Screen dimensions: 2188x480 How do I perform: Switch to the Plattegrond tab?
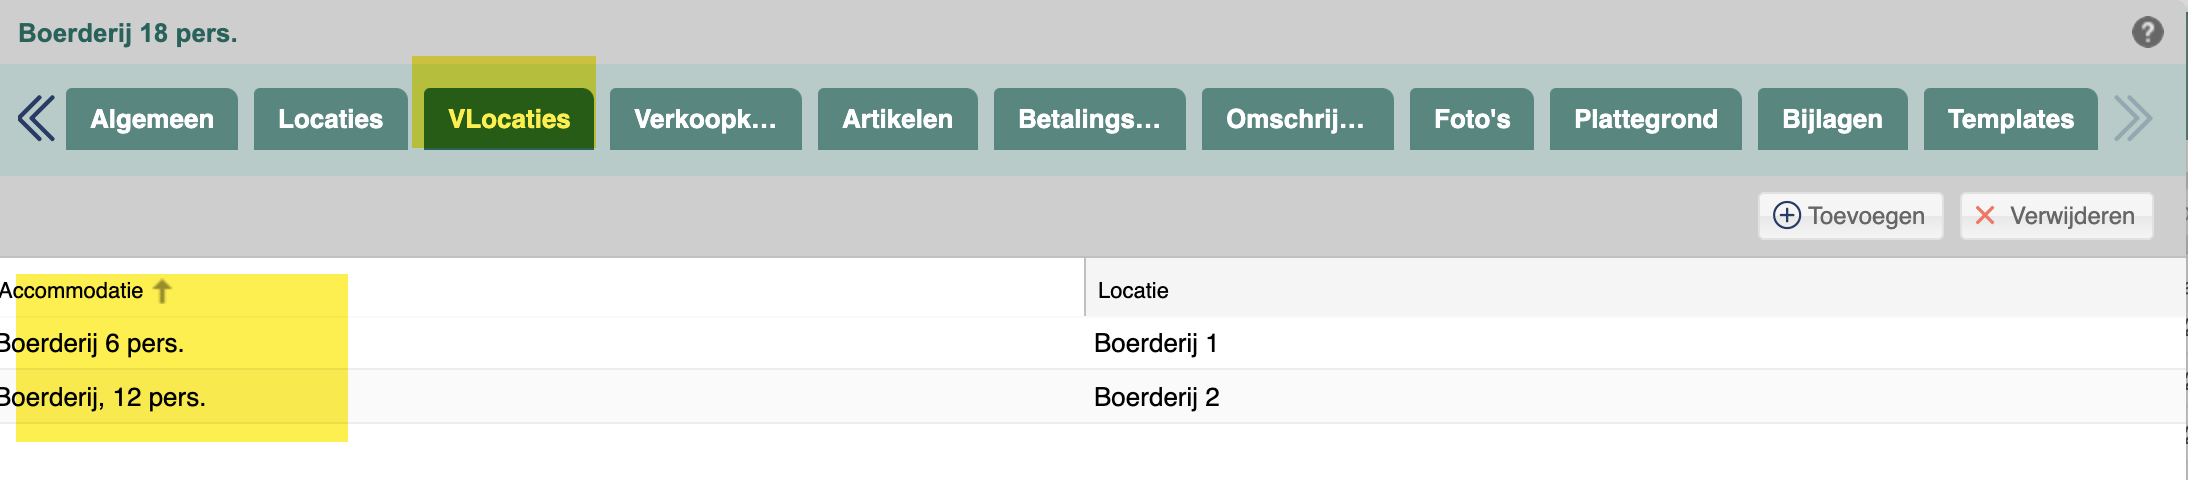tap(1646, 119)
